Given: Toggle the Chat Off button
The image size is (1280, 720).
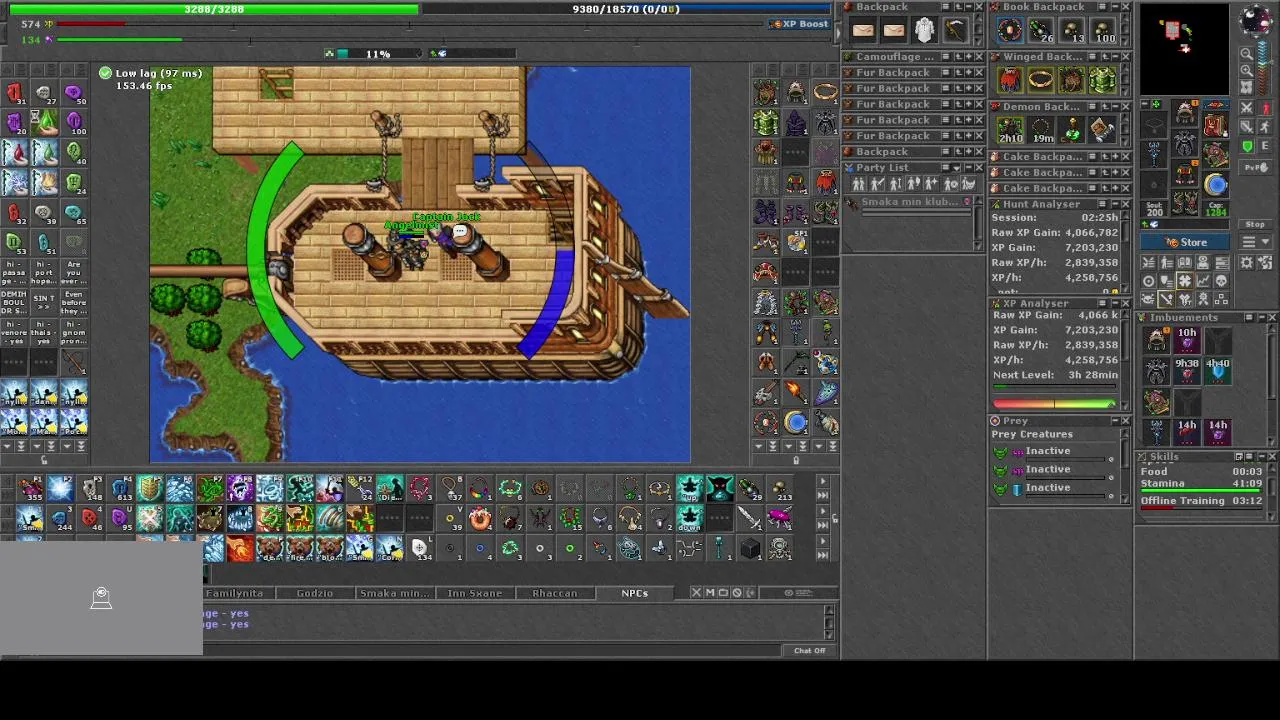Looking at the screenshot, I should 810,650.
